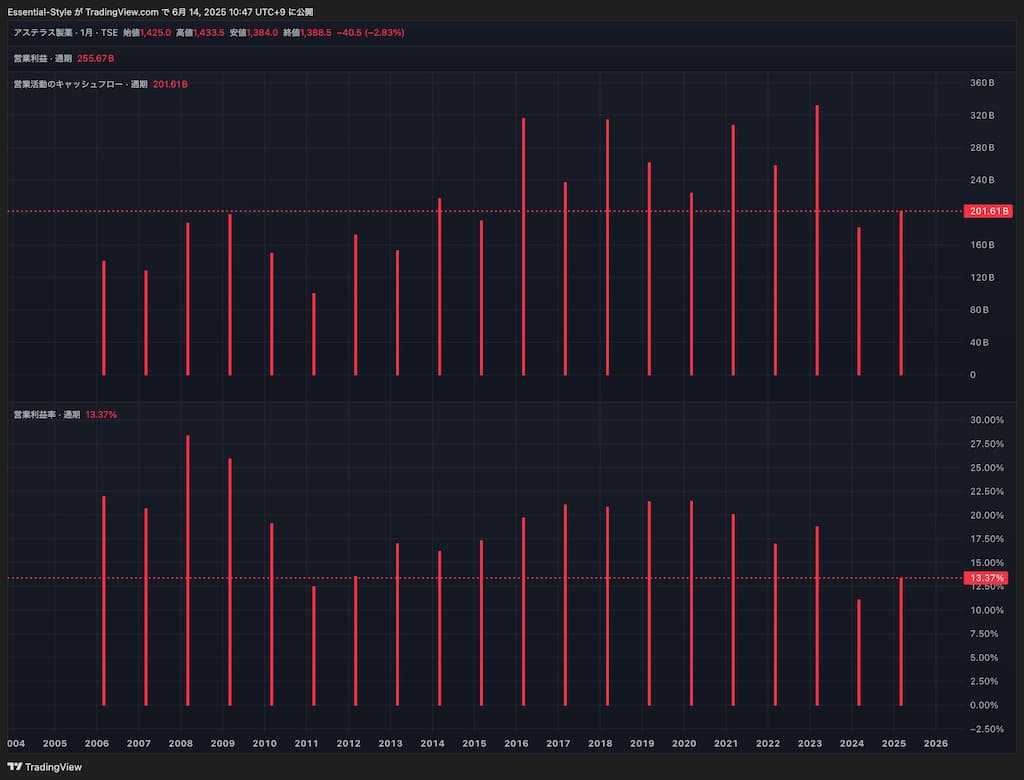This screenshot has height=780, width=1024.
Task: Click the red 201.61B price-axis label
Action: coord(988,211)
